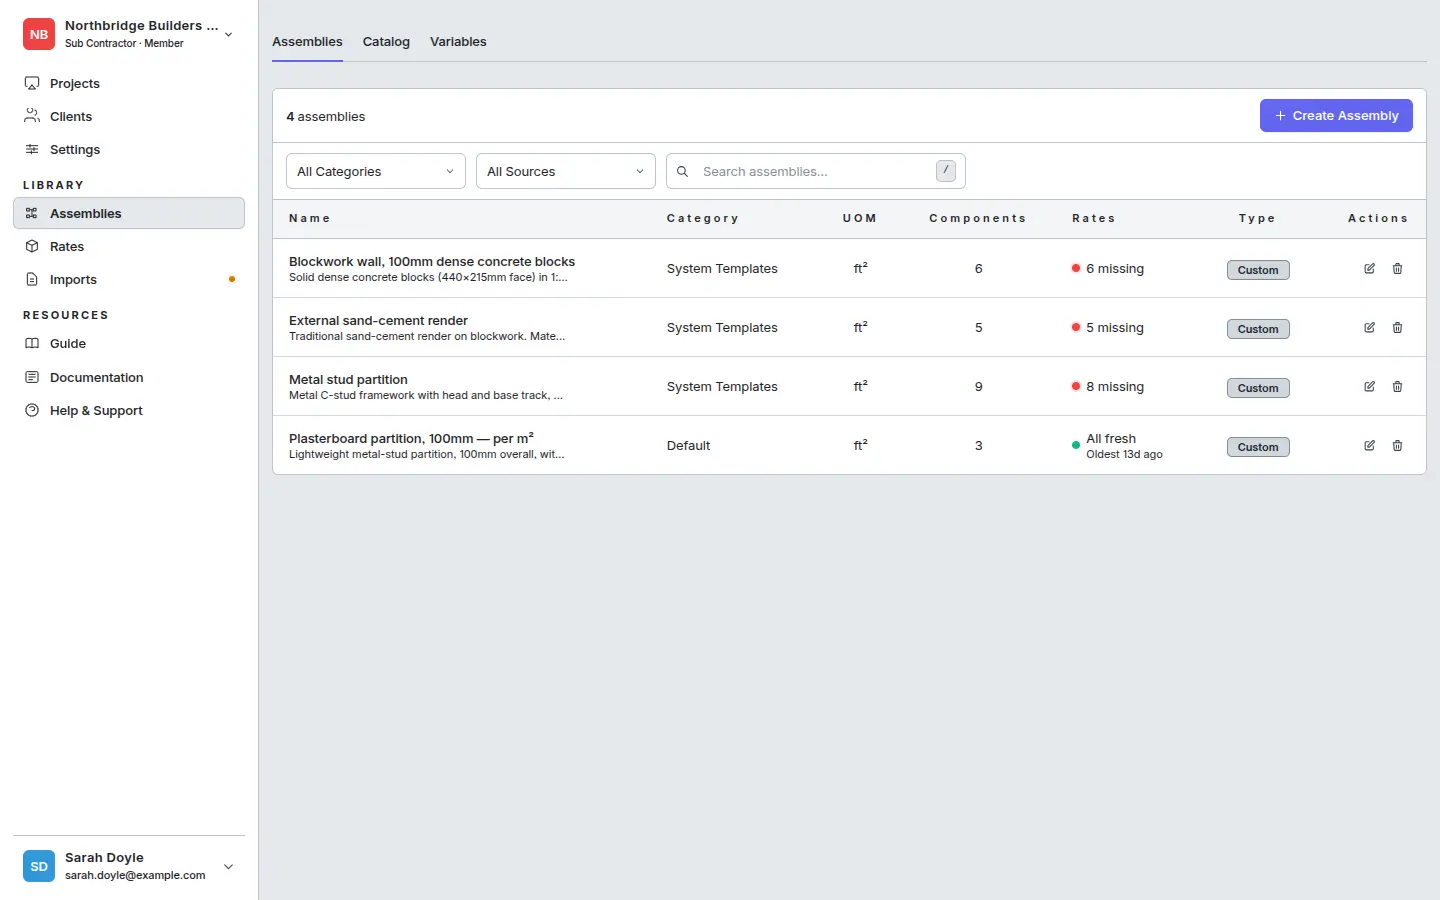Click the Custom badge for Blockwork wall
The width and height of the screenshot is (1440, 900).
tap(1258, 270)
